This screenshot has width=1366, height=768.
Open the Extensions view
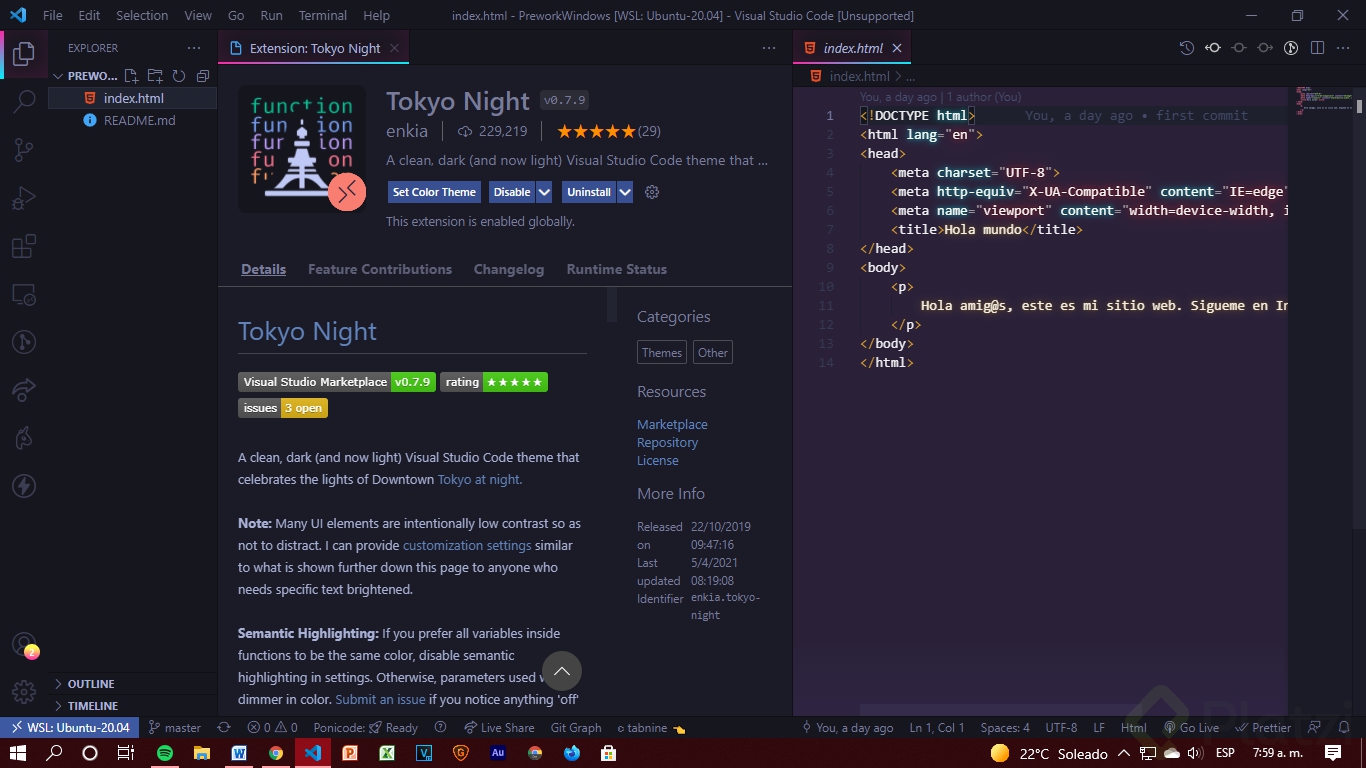(24, 246)
